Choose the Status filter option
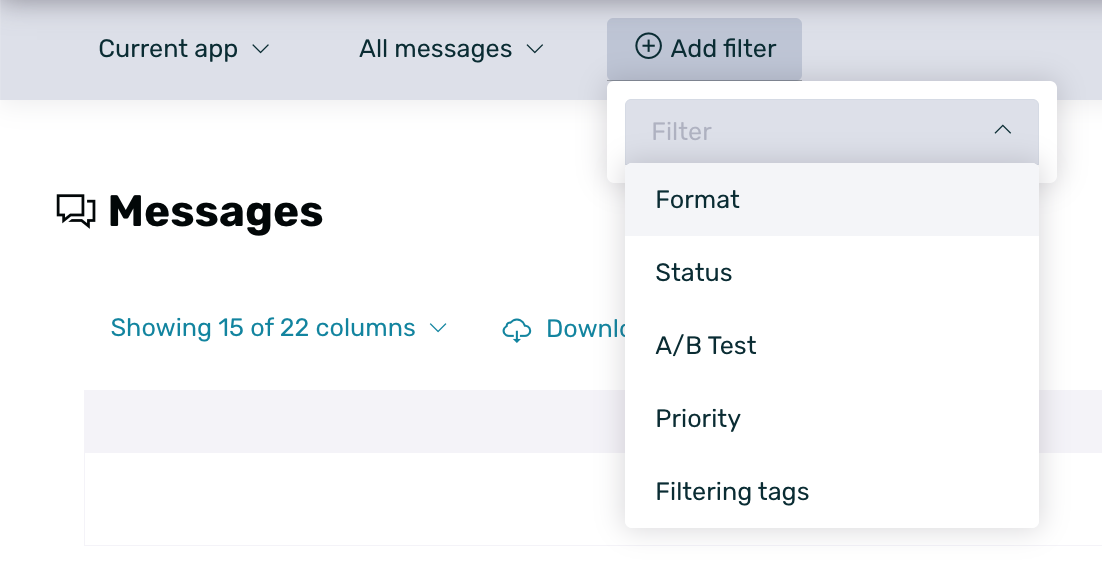The height and width of the screenshot is (582, 1102). [x=693, y=273]
